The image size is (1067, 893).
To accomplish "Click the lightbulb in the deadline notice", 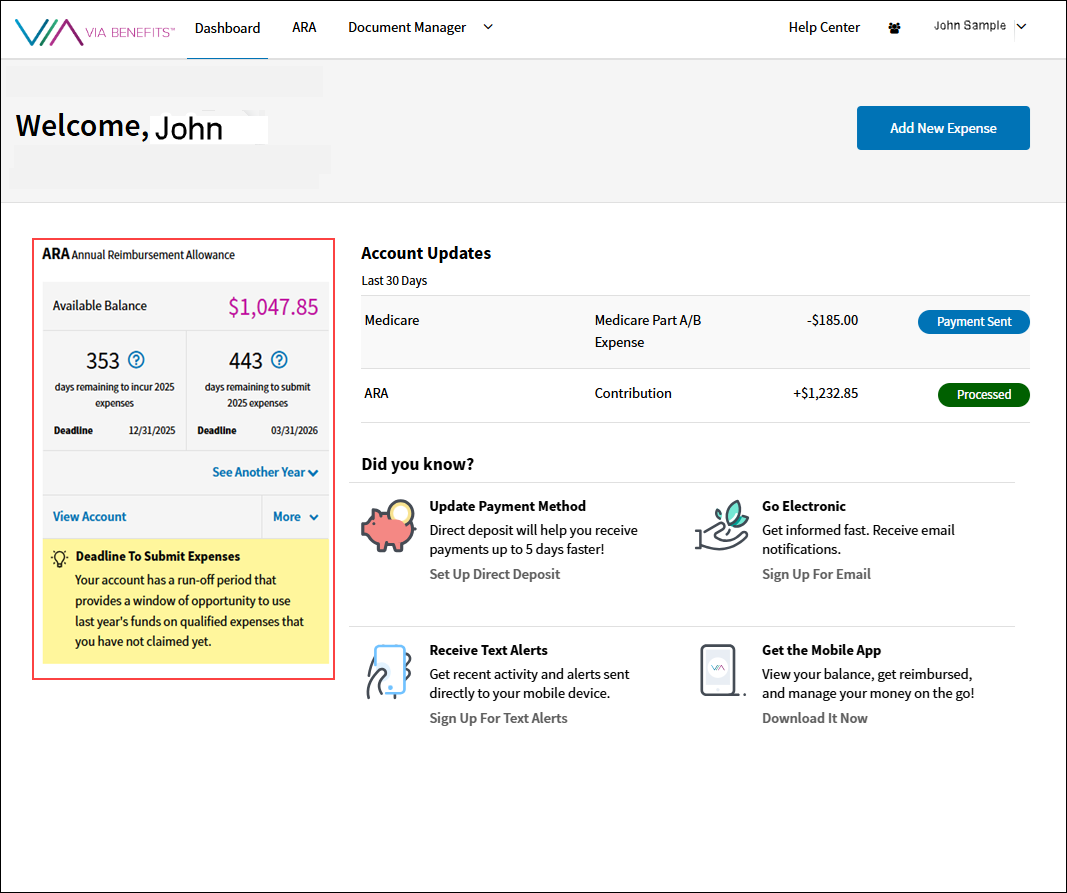I will coord(58,556).
